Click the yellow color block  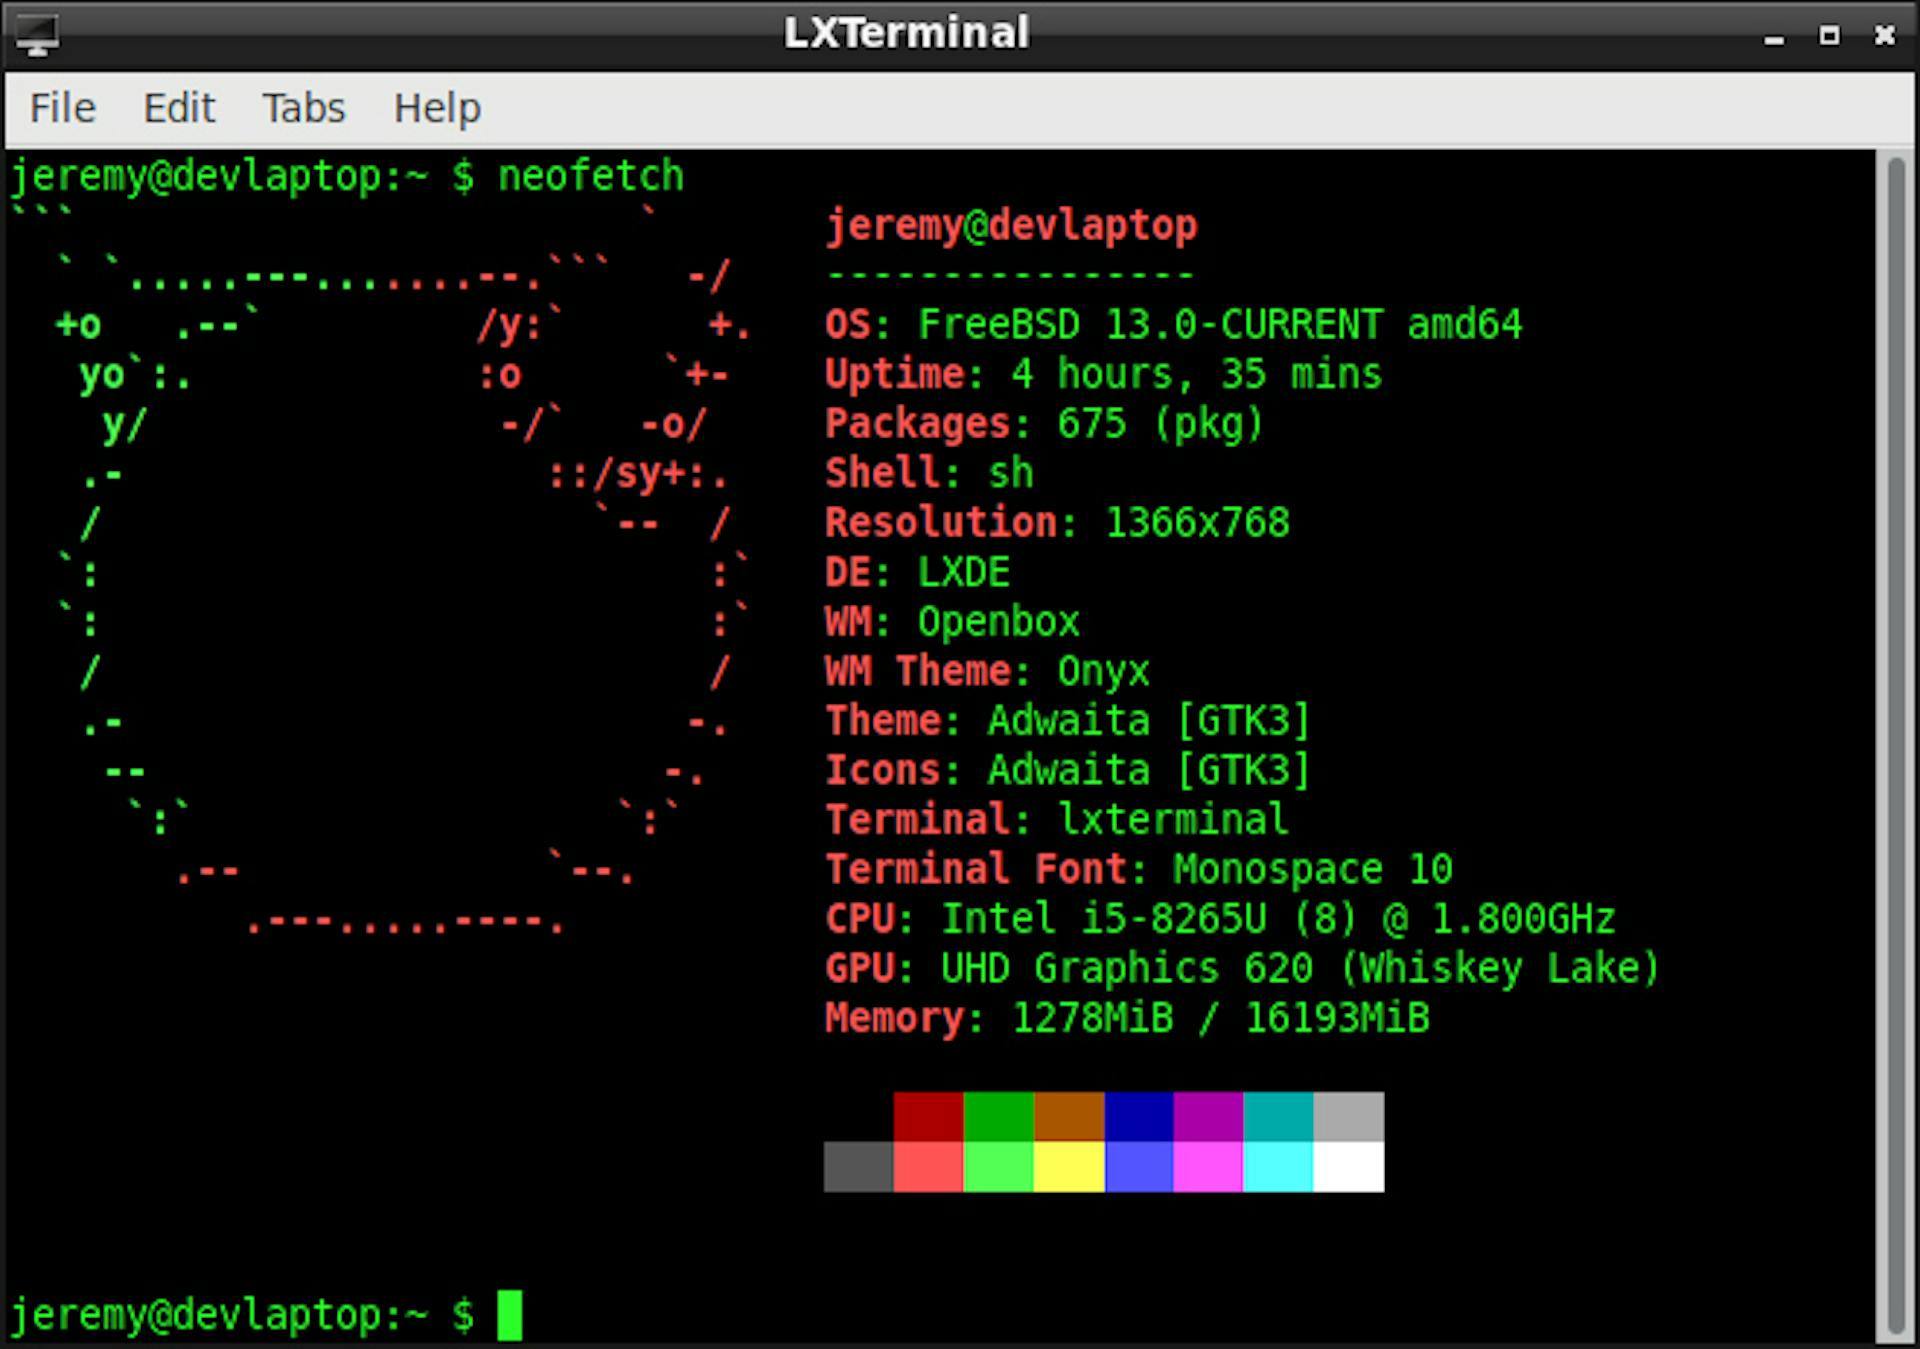[1069, 1166]
